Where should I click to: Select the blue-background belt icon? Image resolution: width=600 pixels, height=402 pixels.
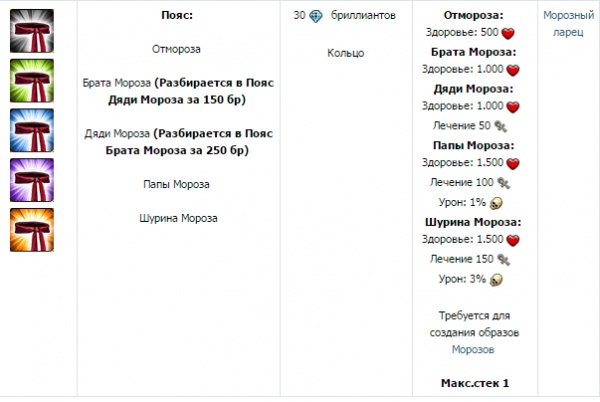(x=33, y=131)
